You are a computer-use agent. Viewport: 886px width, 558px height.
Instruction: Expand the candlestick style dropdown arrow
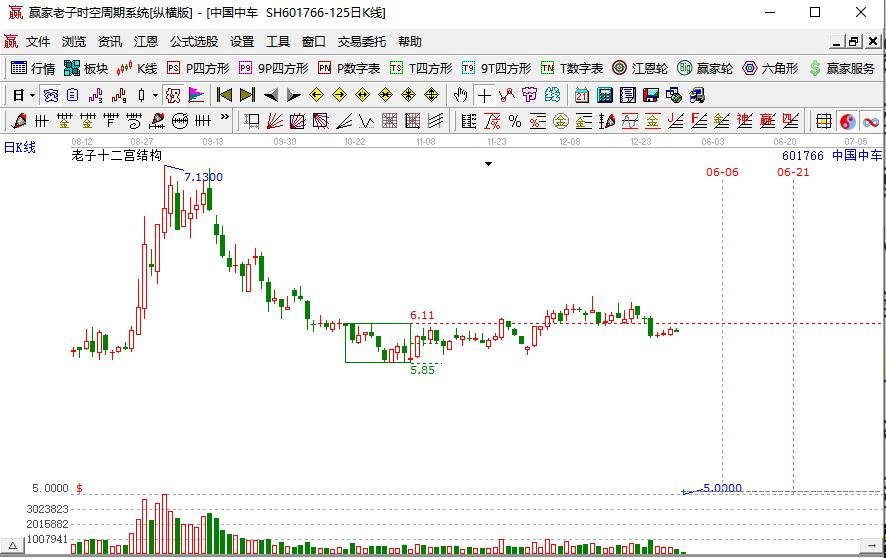pos(155,95)
